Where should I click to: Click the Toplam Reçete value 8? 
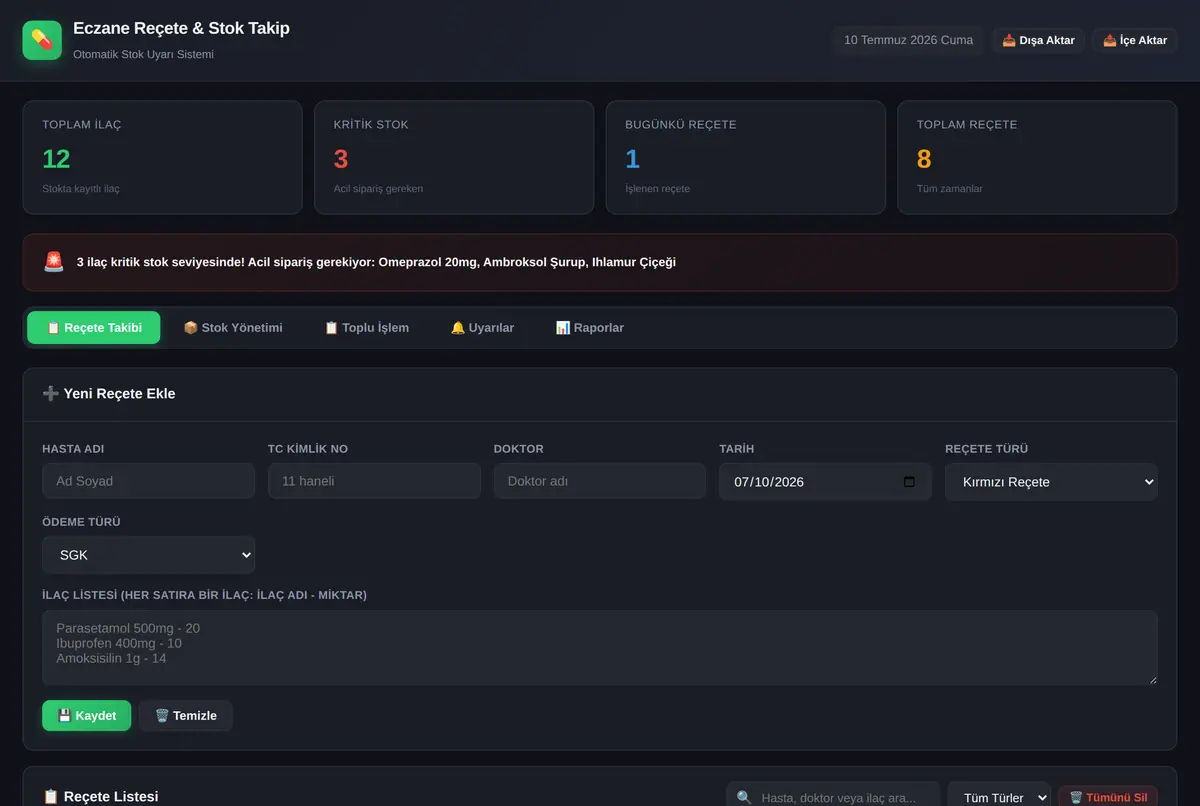924,159
